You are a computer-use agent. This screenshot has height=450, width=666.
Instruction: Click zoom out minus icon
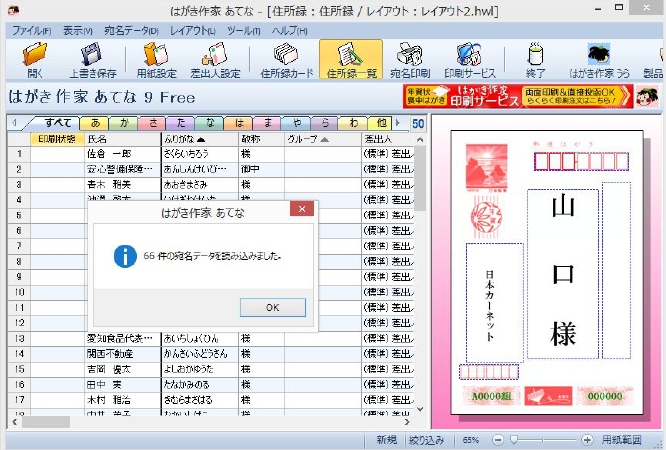(498, 440)
